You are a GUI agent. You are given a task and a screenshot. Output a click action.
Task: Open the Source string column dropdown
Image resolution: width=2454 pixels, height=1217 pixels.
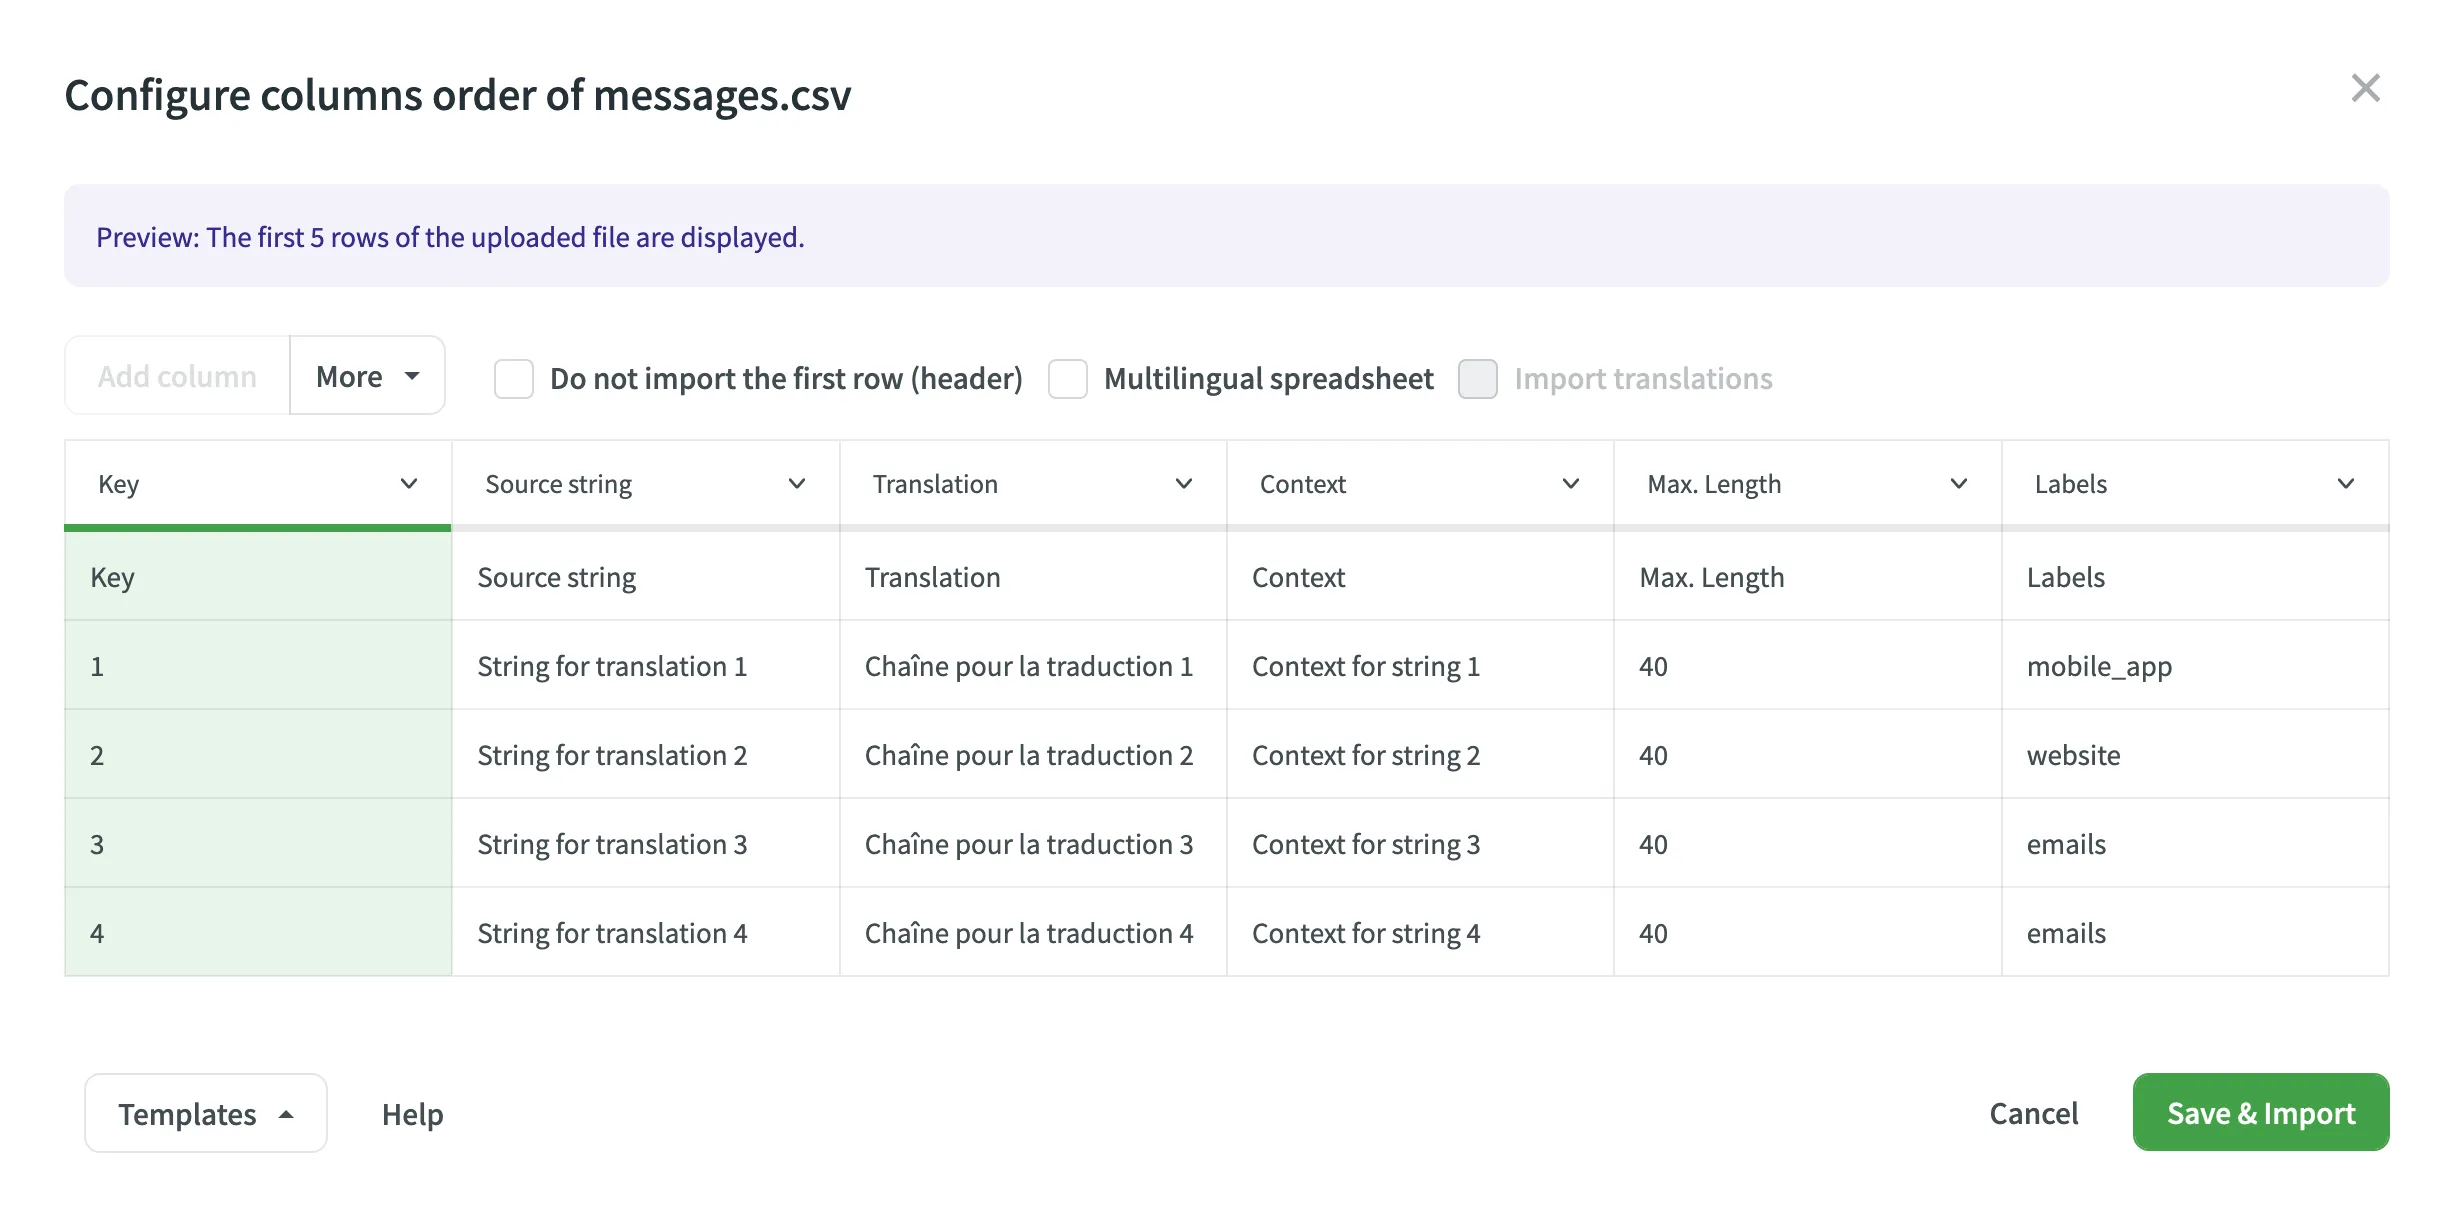(645, 484)
